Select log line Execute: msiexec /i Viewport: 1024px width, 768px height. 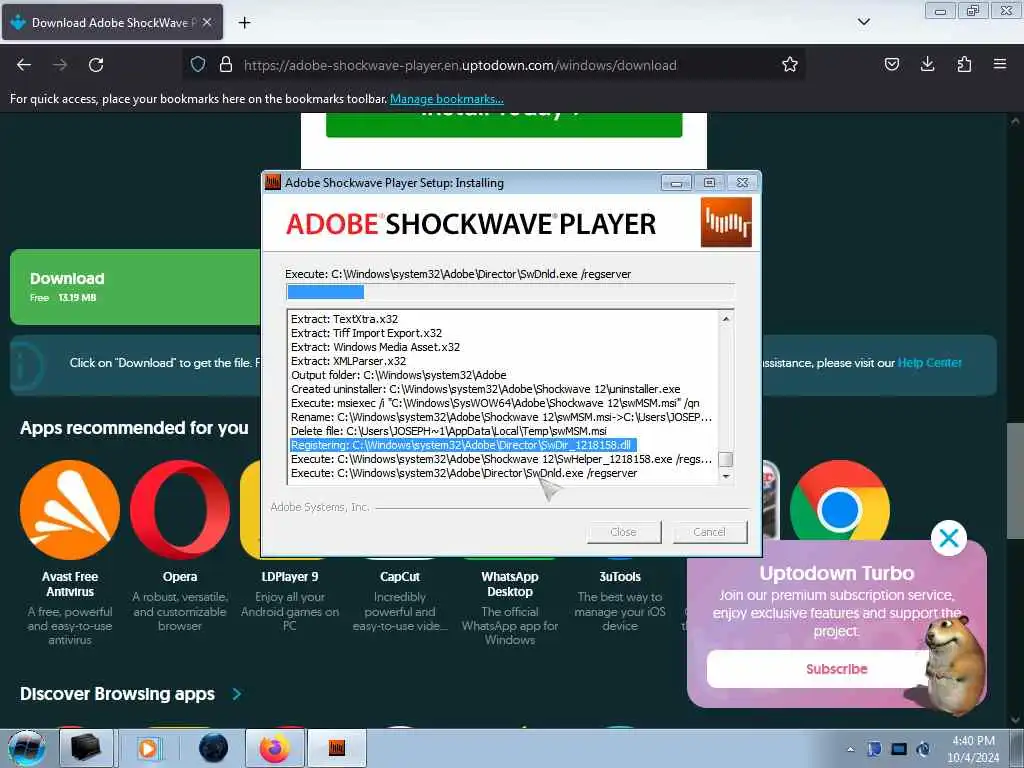495,403
